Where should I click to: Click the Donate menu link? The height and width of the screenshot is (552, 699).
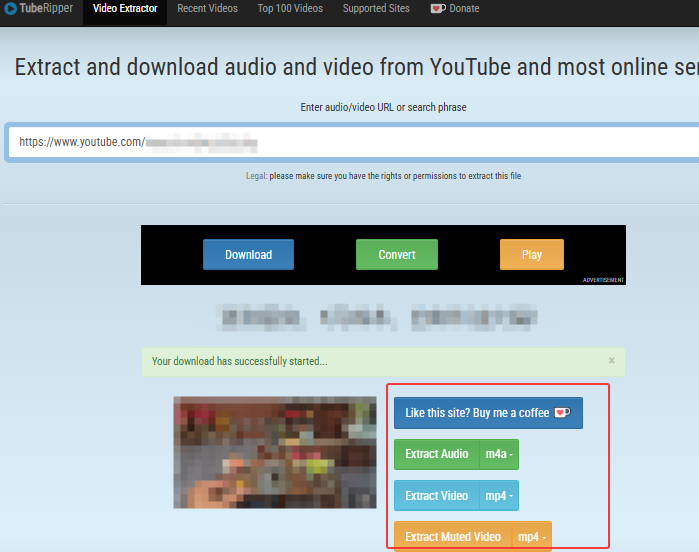(464, 8)
